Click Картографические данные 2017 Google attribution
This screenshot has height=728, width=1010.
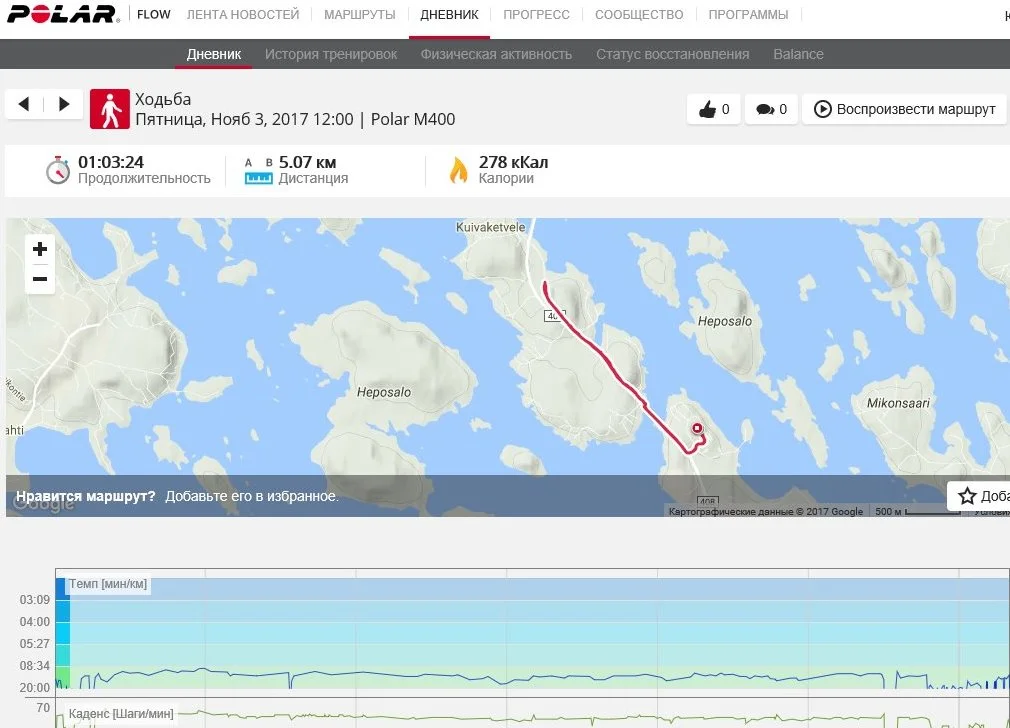point(765,512)
